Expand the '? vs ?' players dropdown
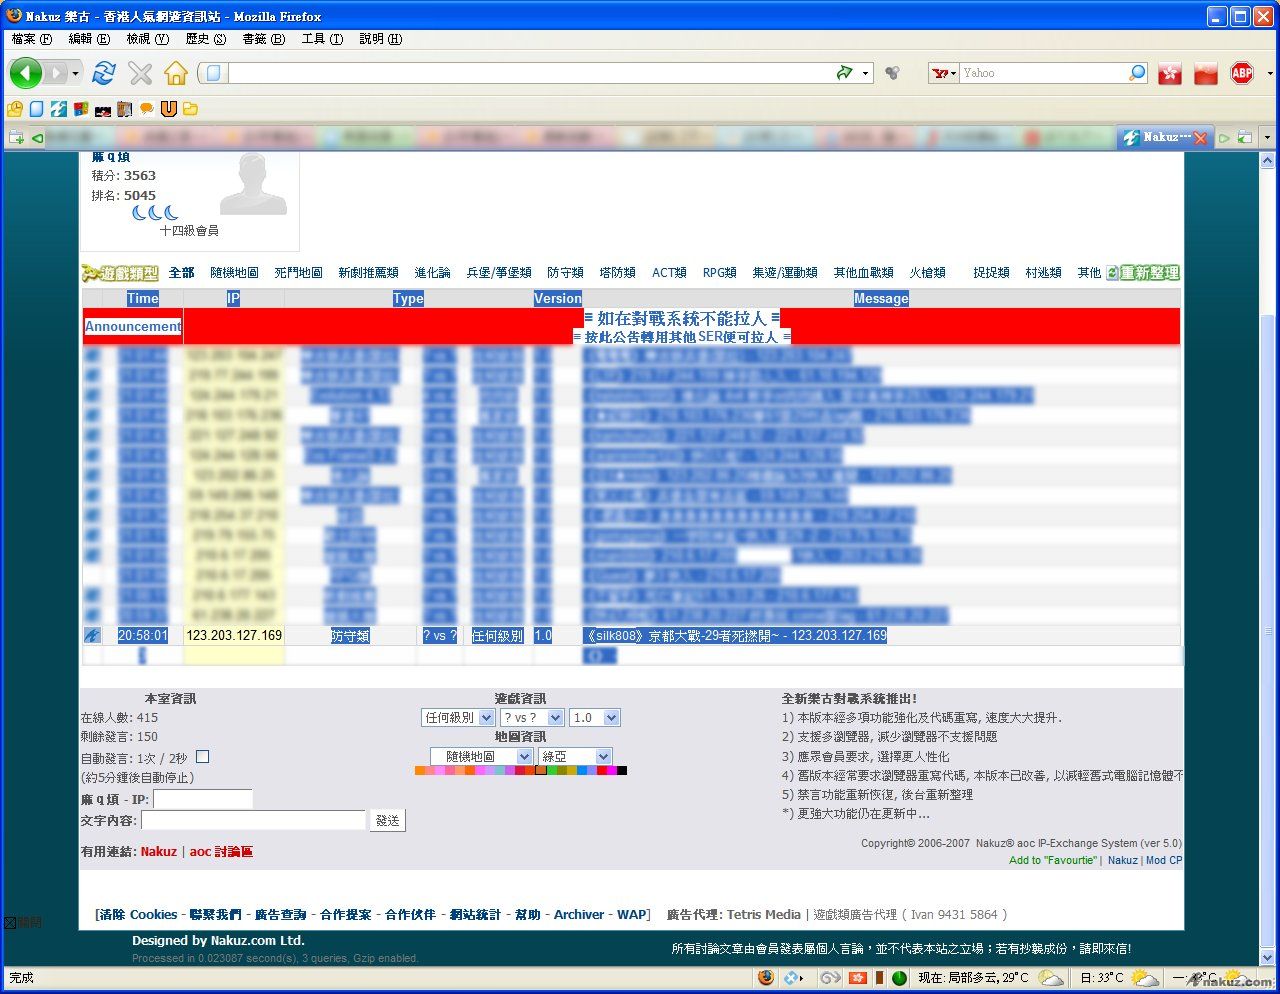The height and width of the screenshot is (994, 1280). 531,718
